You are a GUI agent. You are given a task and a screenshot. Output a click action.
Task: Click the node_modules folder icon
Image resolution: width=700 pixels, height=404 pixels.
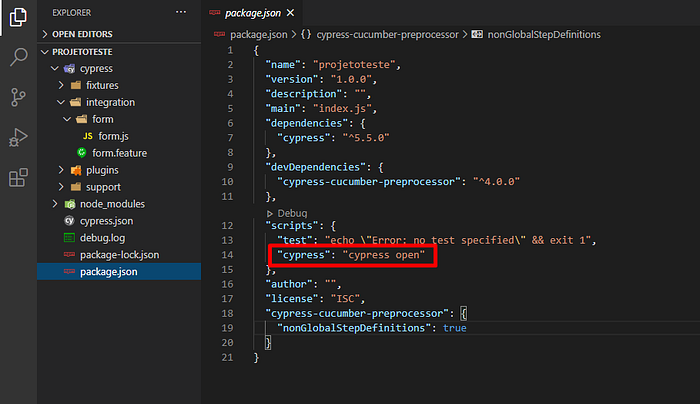point(70,204)
